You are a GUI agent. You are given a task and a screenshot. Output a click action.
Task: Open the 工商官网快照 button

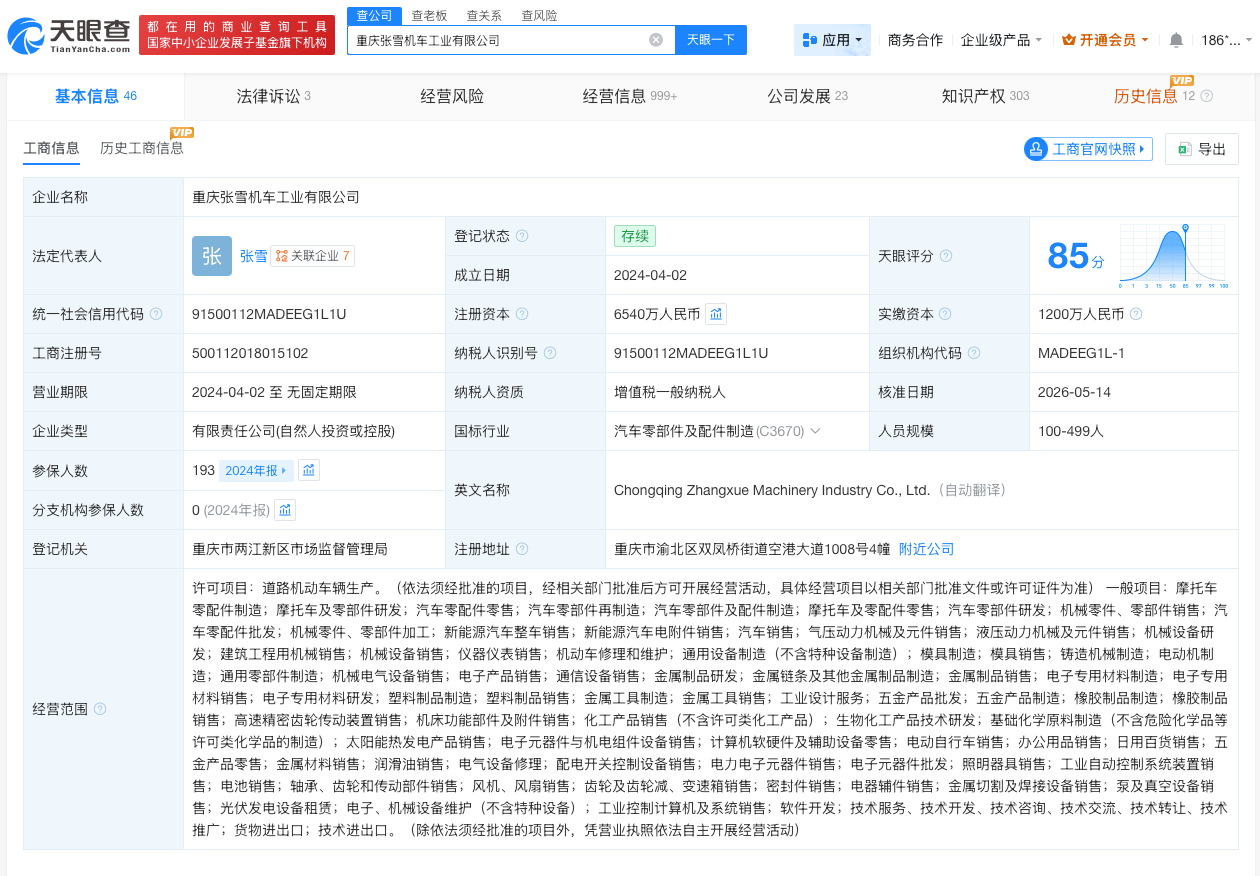click(1088, 149)
